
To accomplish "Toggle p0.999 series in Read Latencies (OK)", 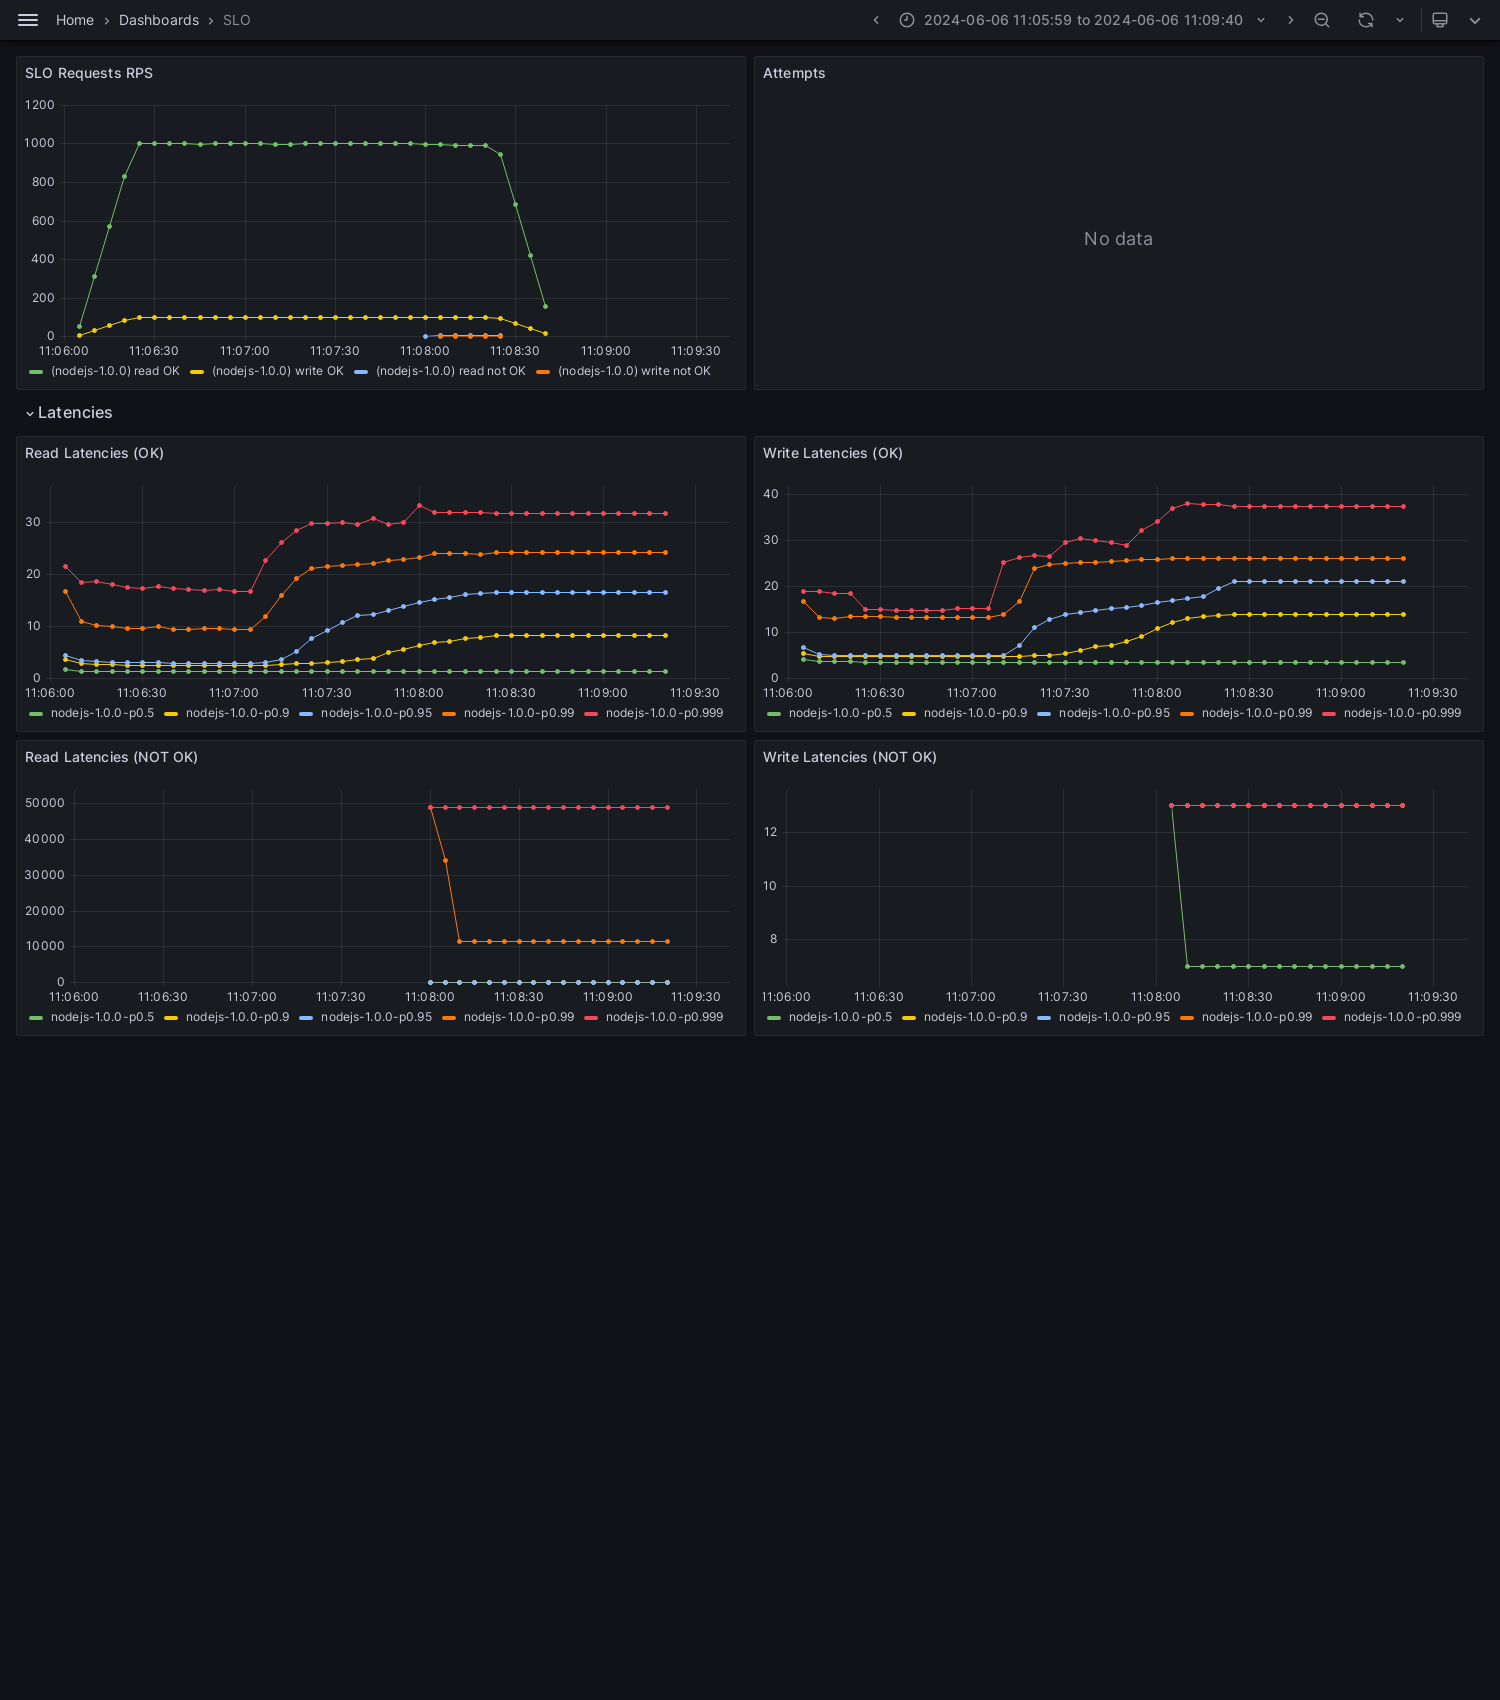I will coord(664,713).
